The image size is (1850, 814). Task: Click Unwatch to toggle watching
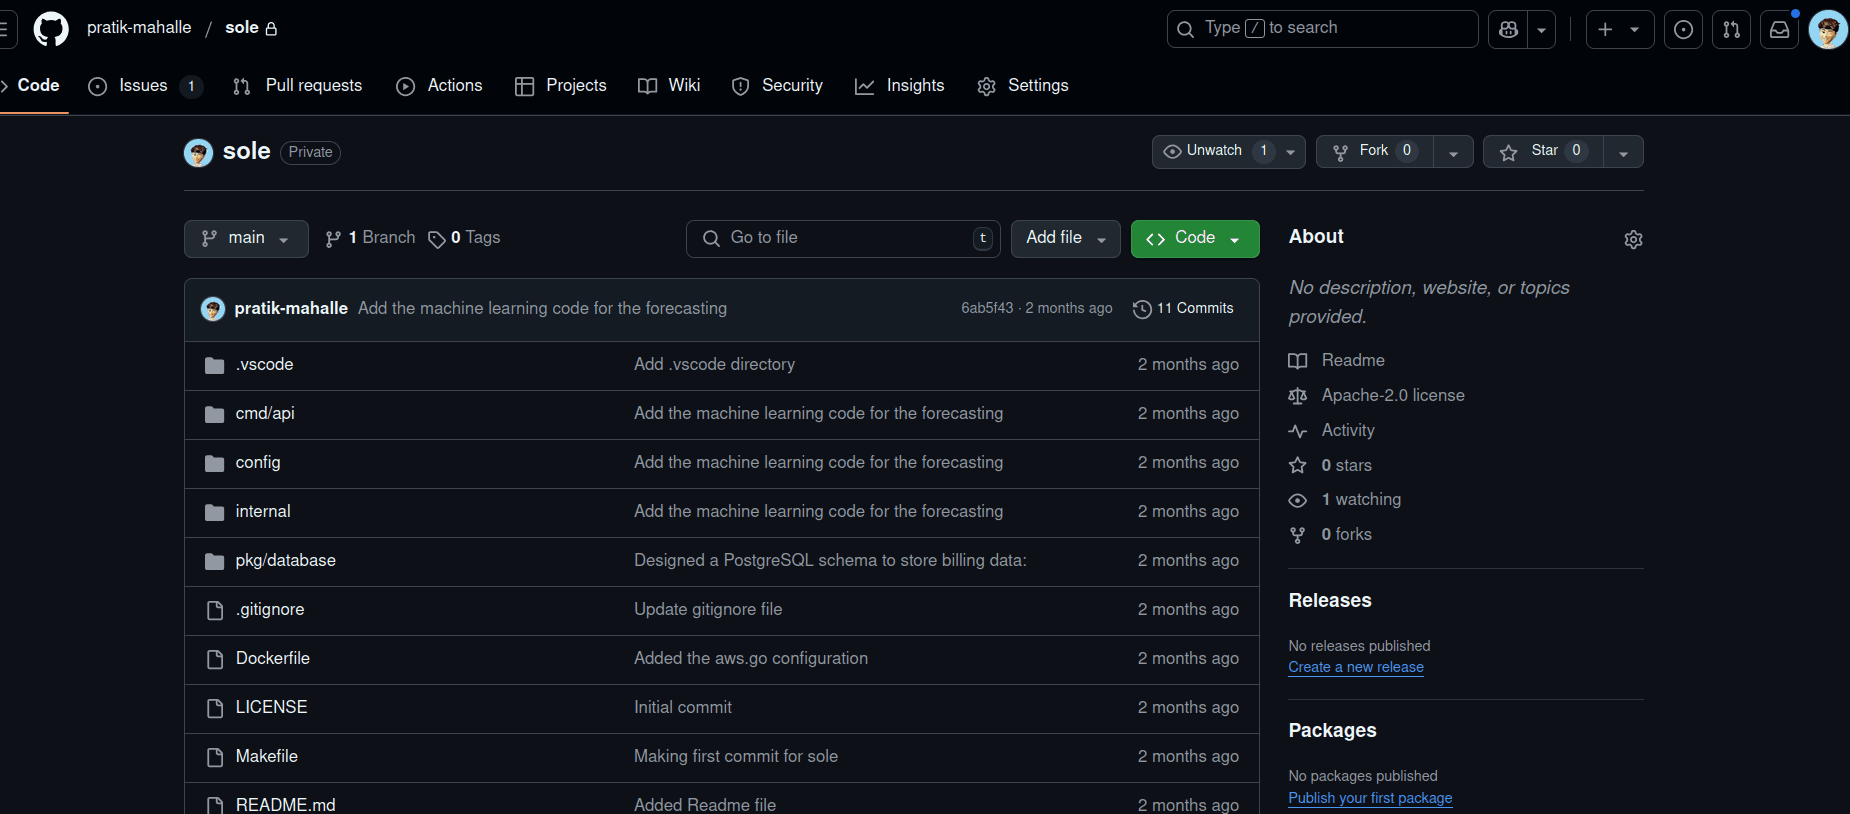point(1214,151)
